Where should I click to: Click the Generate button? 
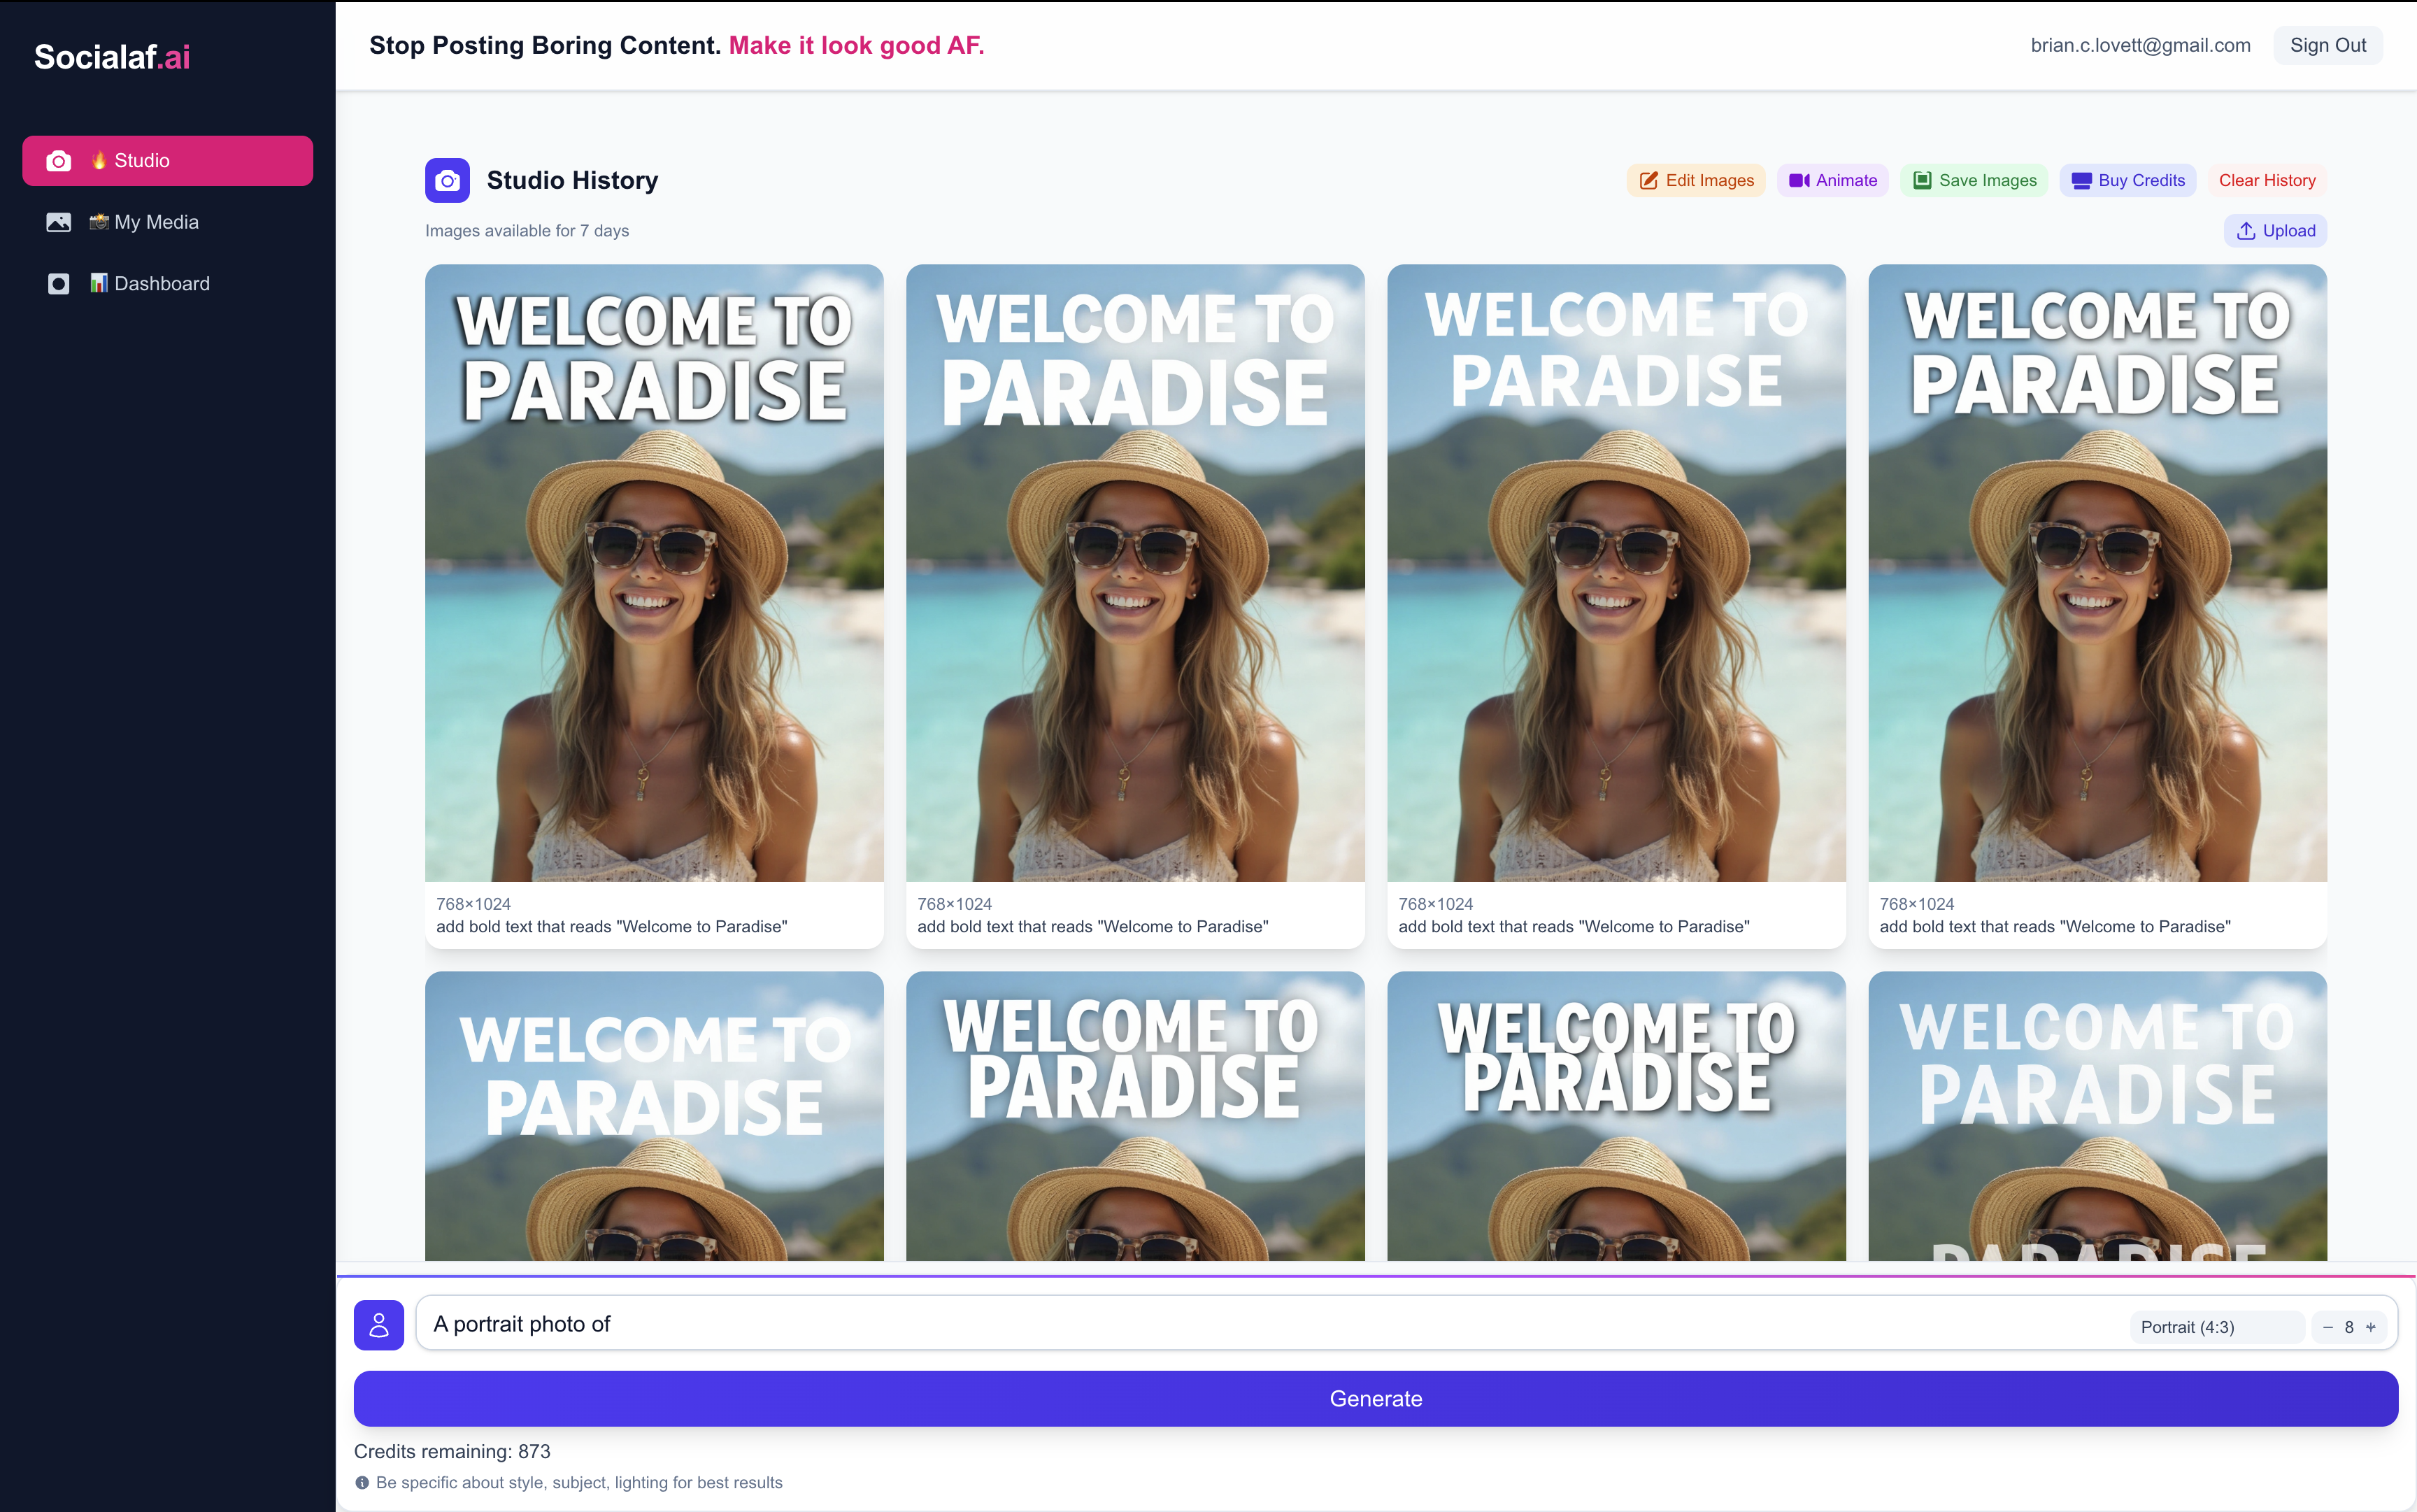click(x=1376, y=1399)
